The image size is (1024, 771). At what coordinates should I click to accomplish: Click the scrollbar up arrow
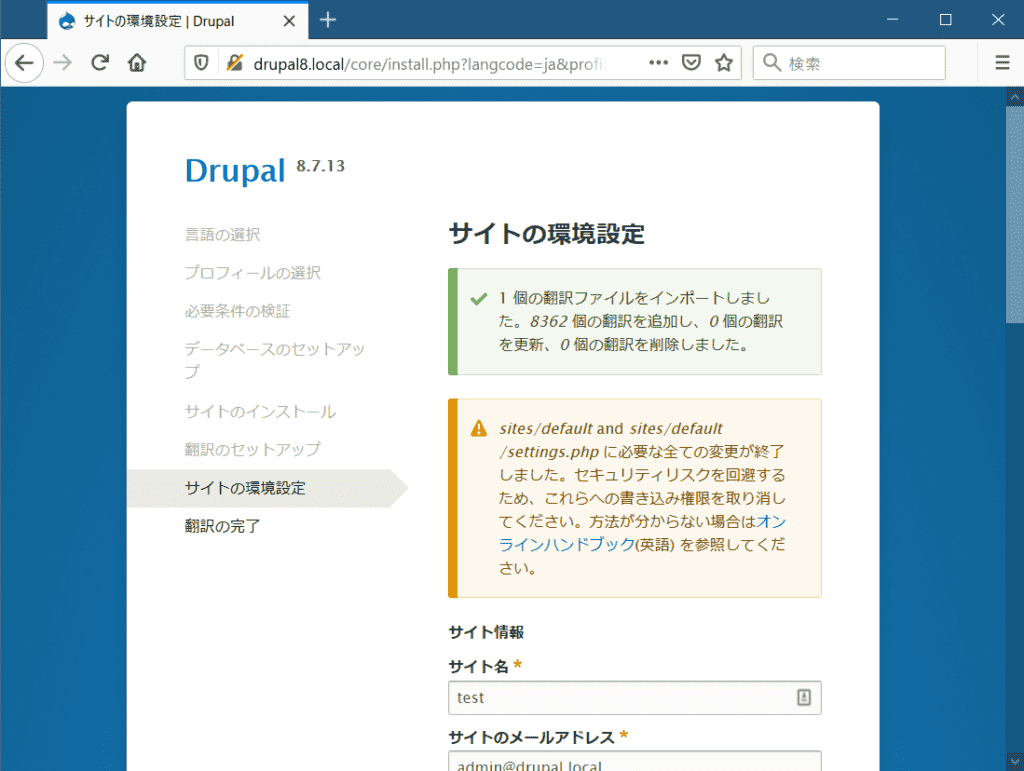pyautogui.click(x=1015, y=97)
